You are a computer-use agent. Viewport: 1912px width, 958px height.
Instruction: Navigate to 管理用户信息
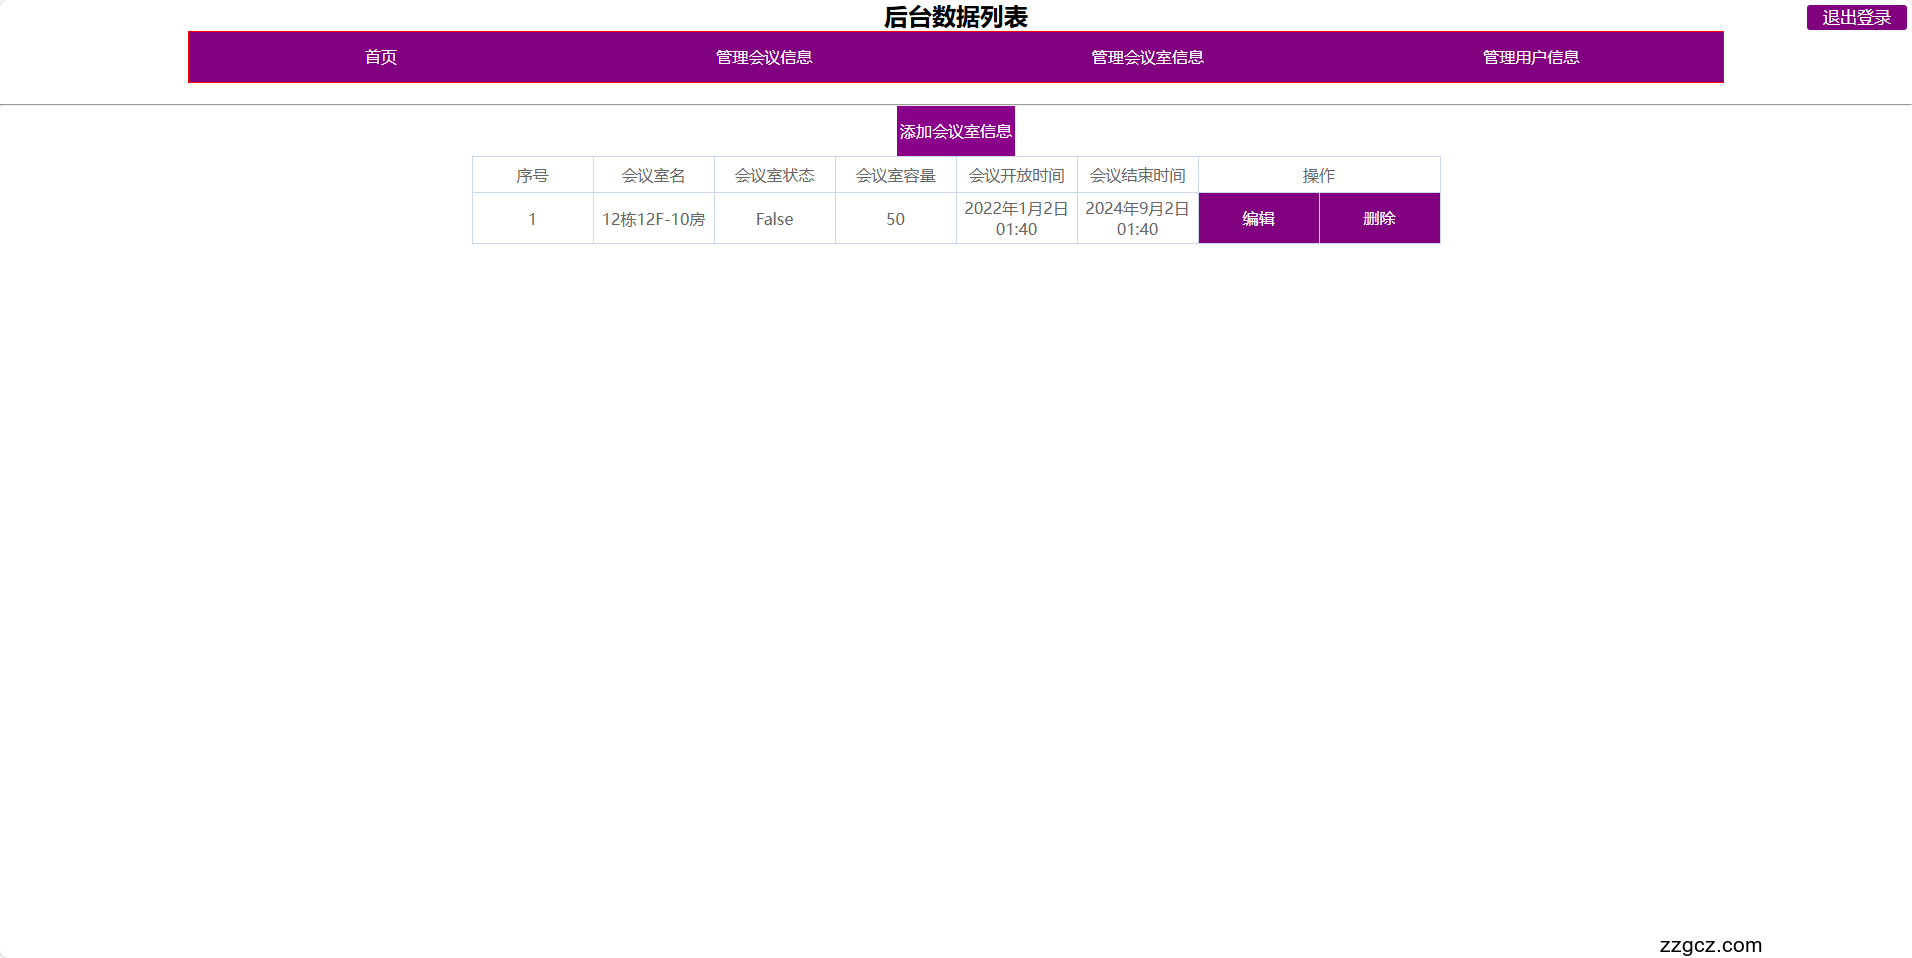(1530, 57)
